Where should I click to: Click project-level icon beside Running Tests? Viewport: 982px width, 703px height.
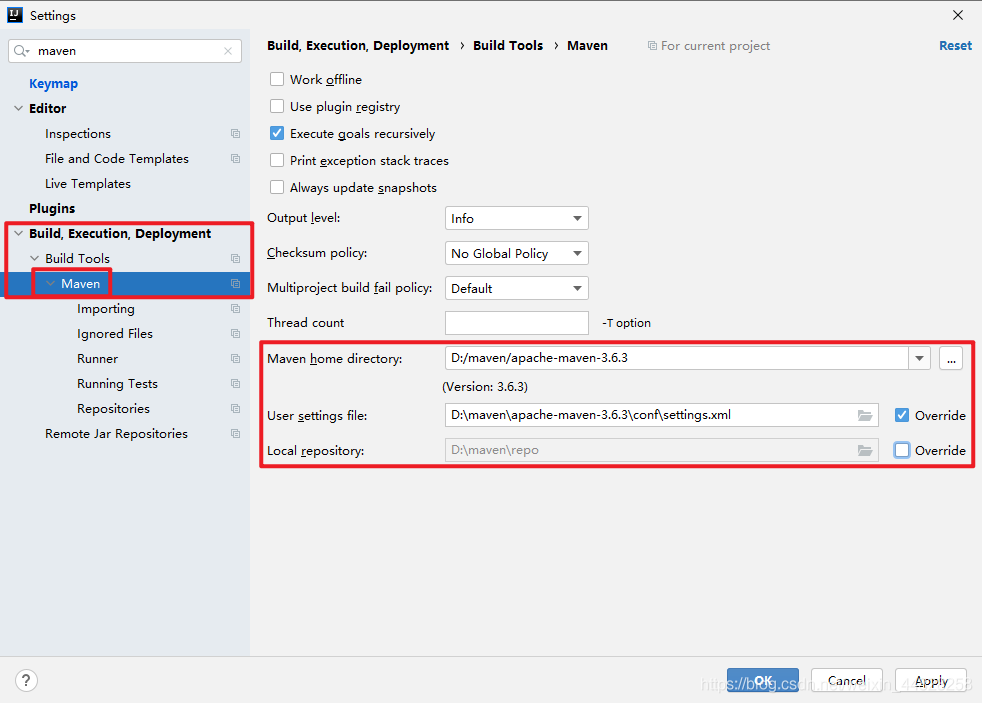[x=235, y=384]
